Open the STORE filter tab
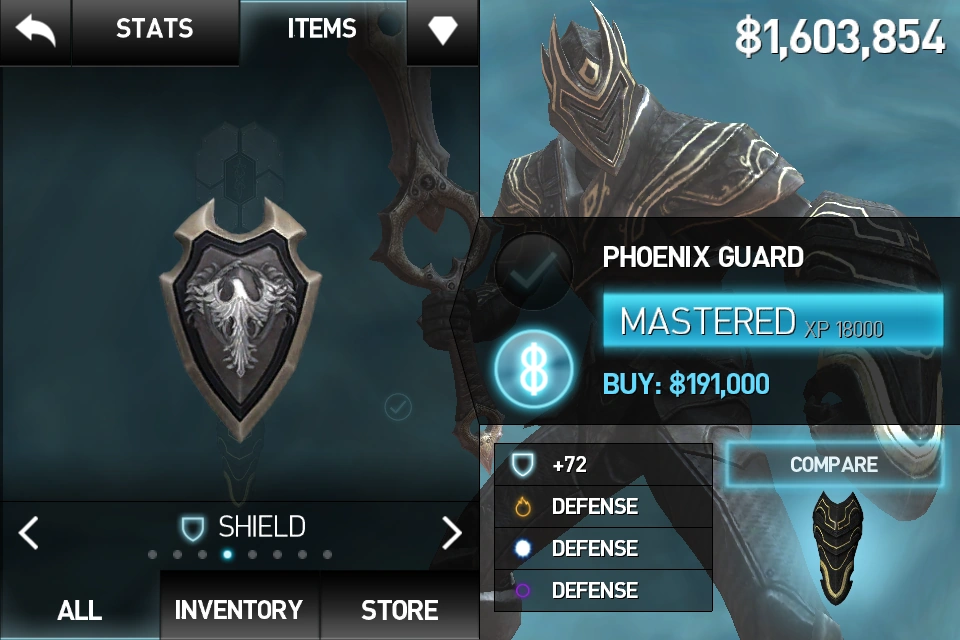960x640 pixels. (x=400, y=609)
